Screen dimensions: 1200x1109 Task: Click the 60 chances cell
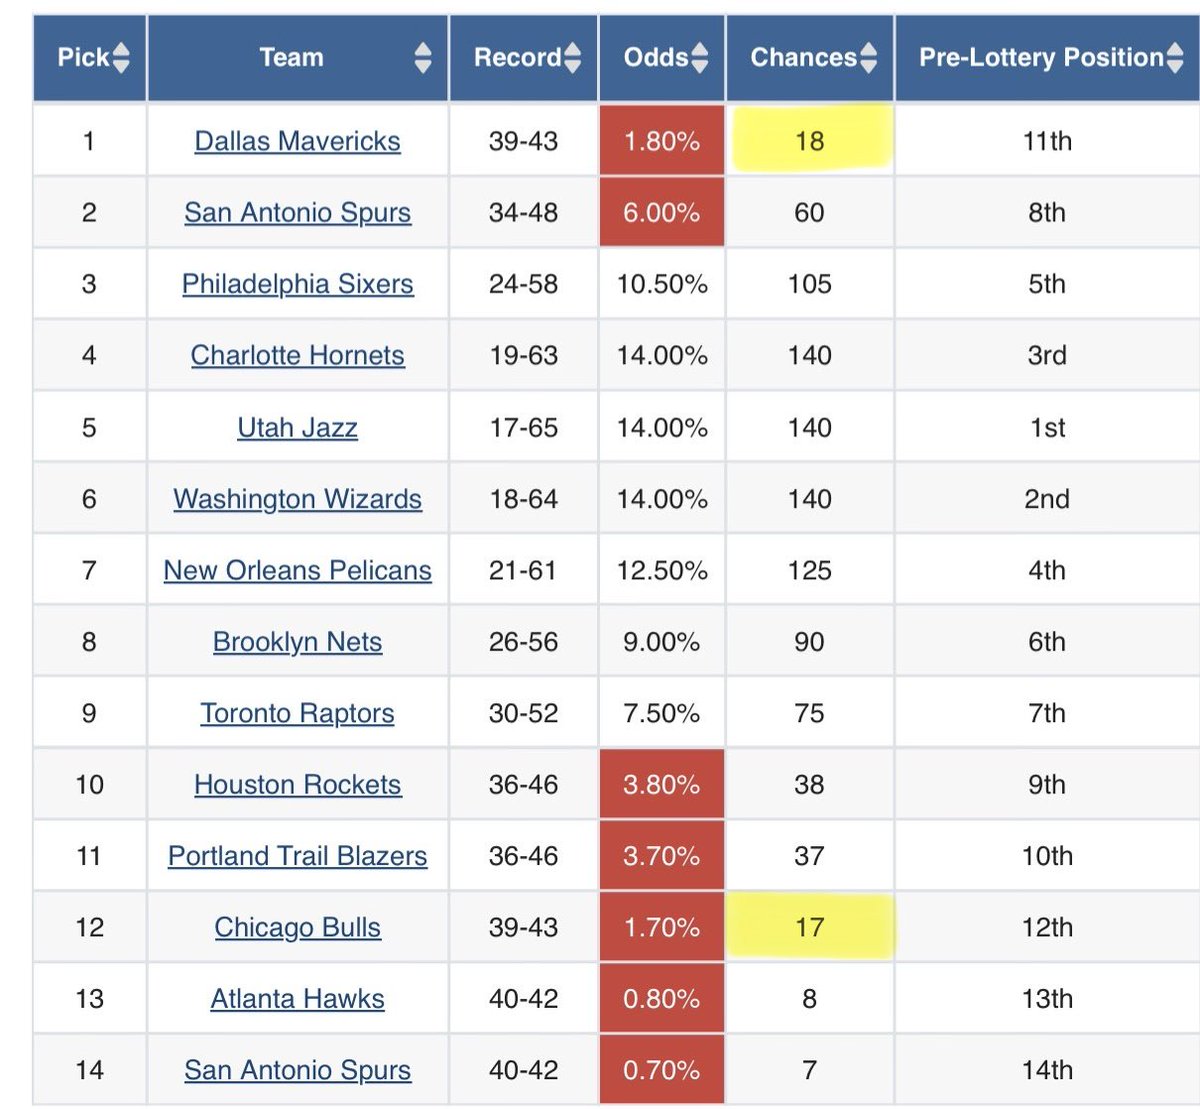click(x=810, y=212)
